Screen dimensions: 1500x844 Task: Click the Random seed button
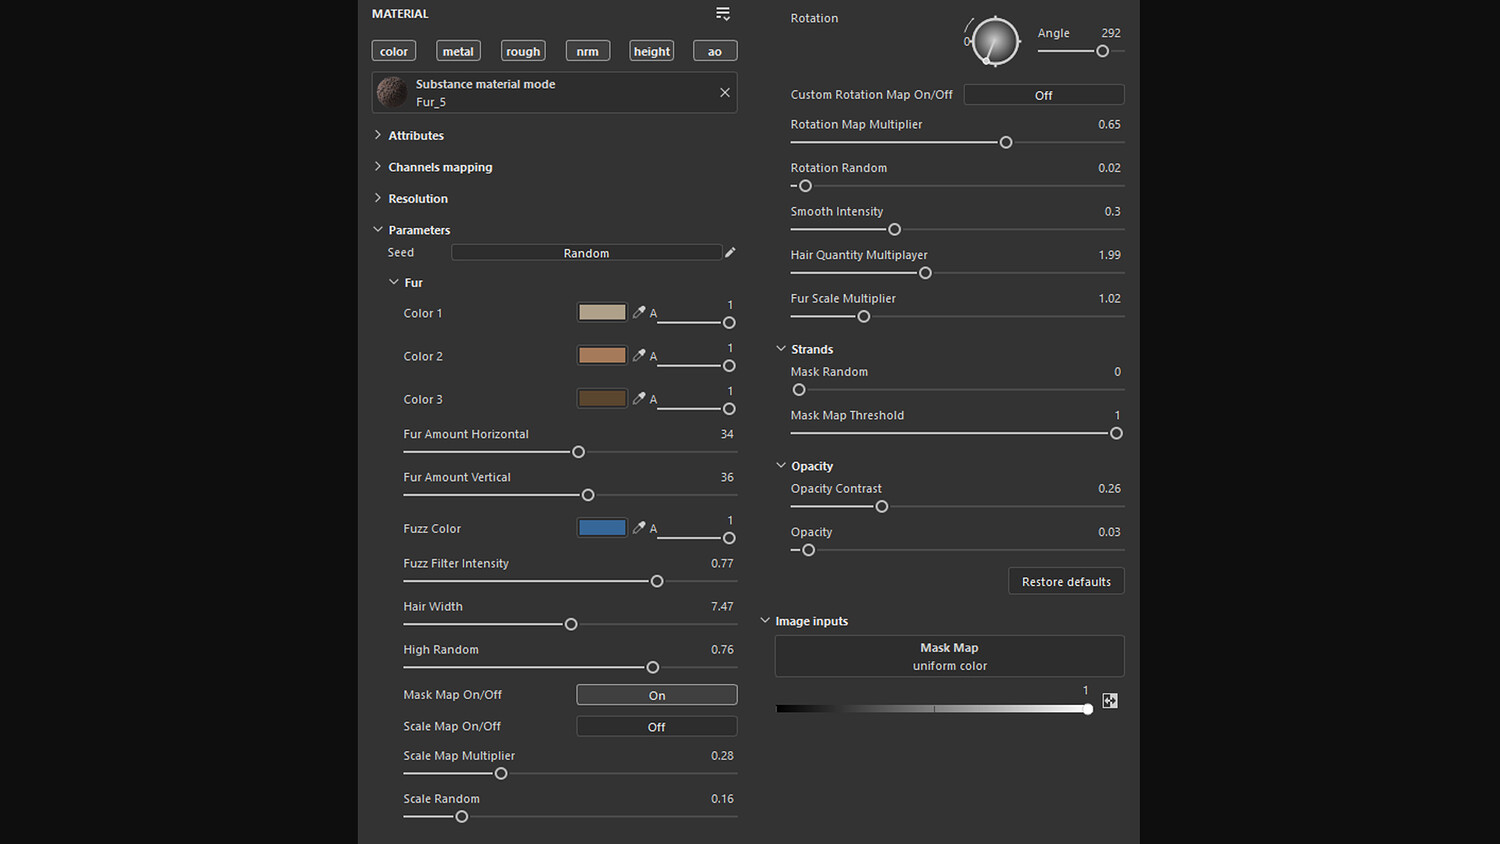(586, 253)
